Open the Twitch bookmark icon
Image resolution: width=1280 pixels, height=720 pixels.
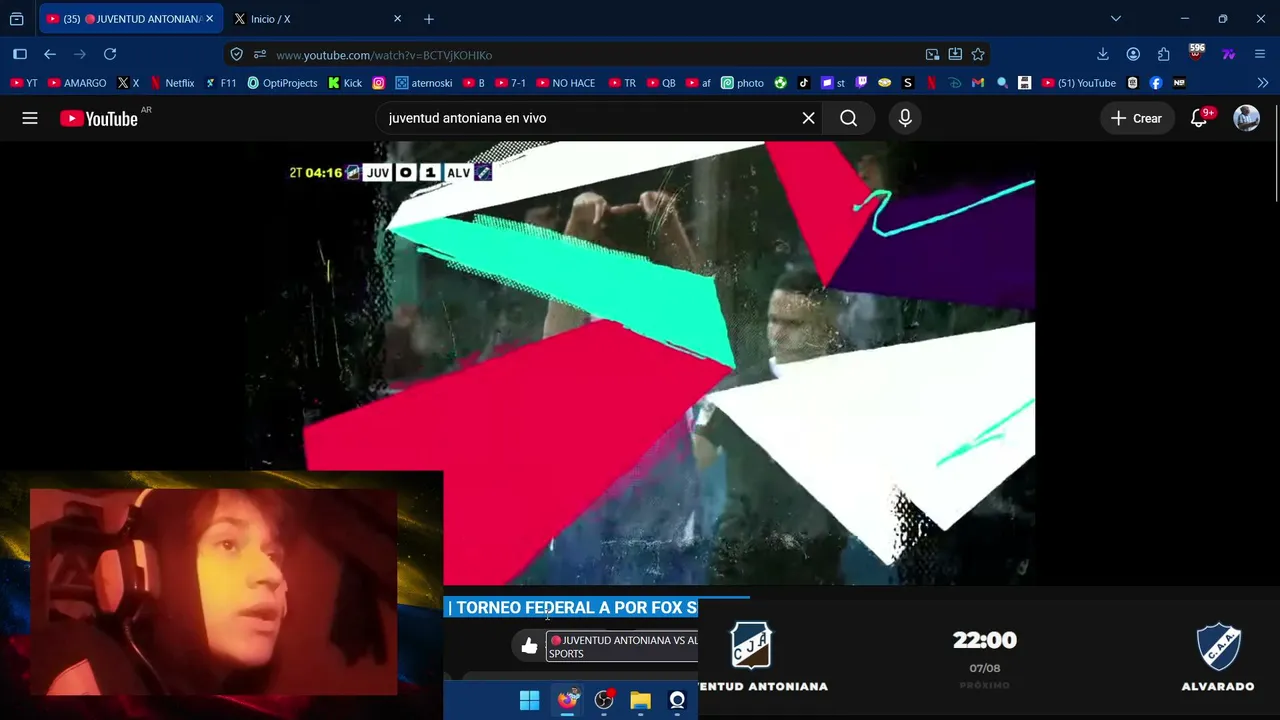tap(861, 83)
